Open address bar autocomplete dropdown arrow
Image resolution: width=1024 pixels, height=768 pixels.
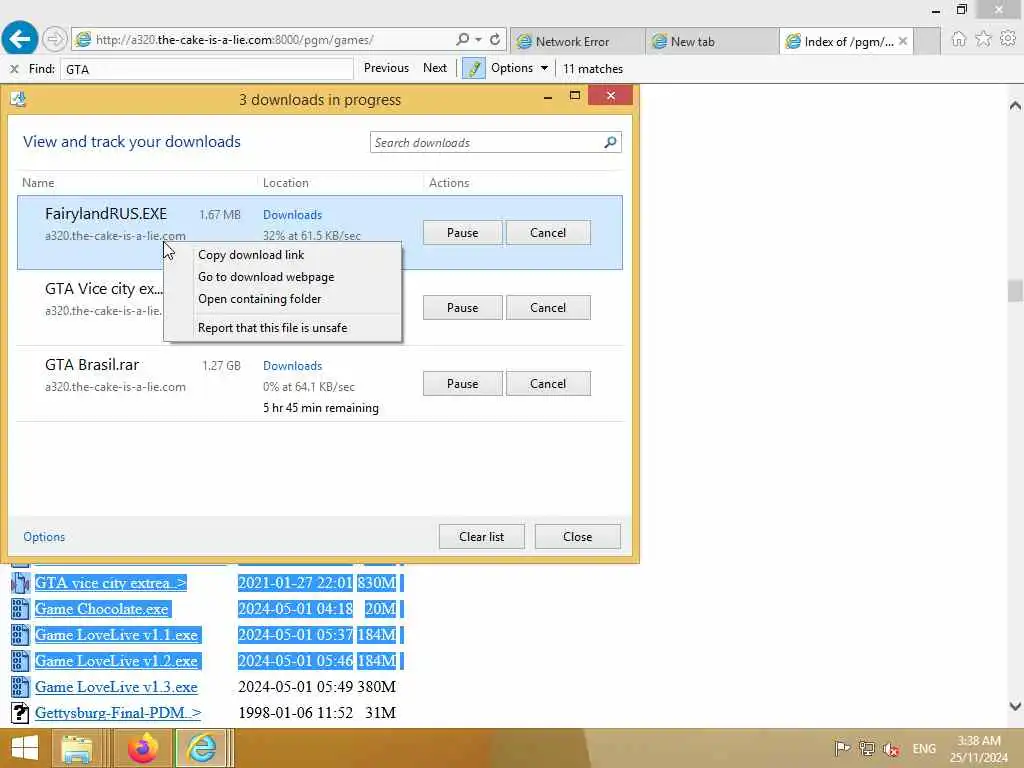coord(479,39)
